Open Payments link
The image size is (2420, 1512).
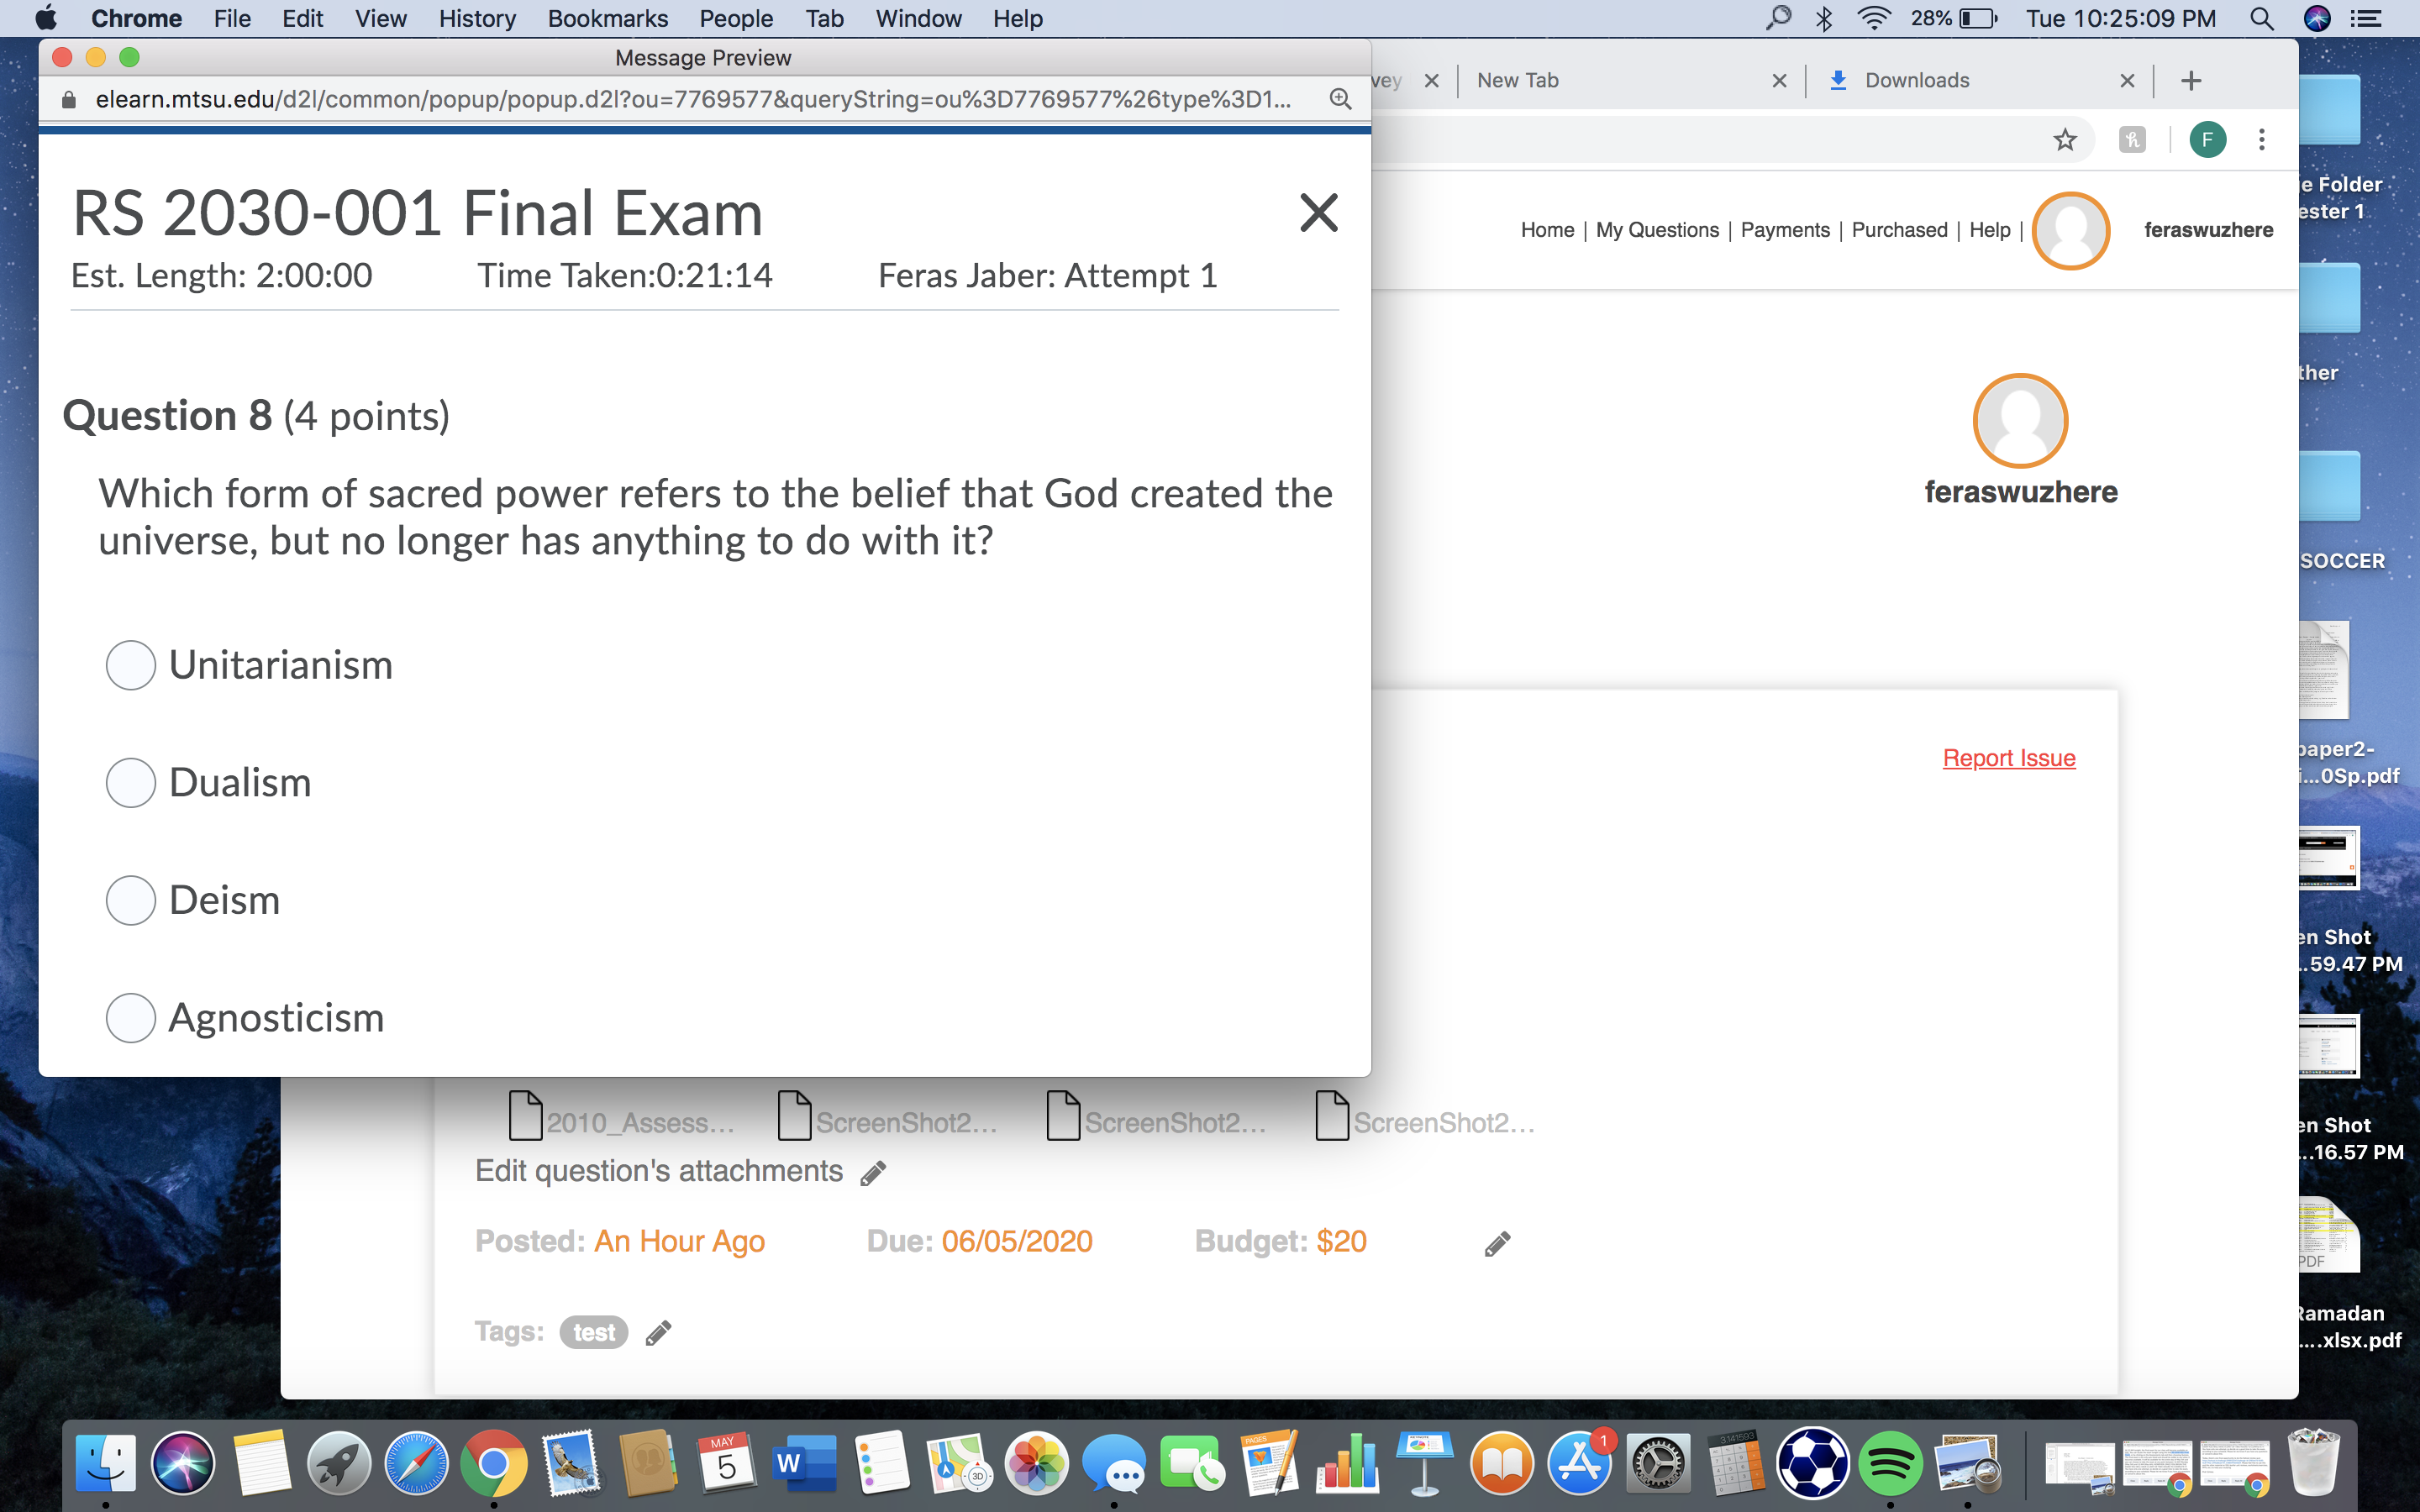tap(1785, 230)
